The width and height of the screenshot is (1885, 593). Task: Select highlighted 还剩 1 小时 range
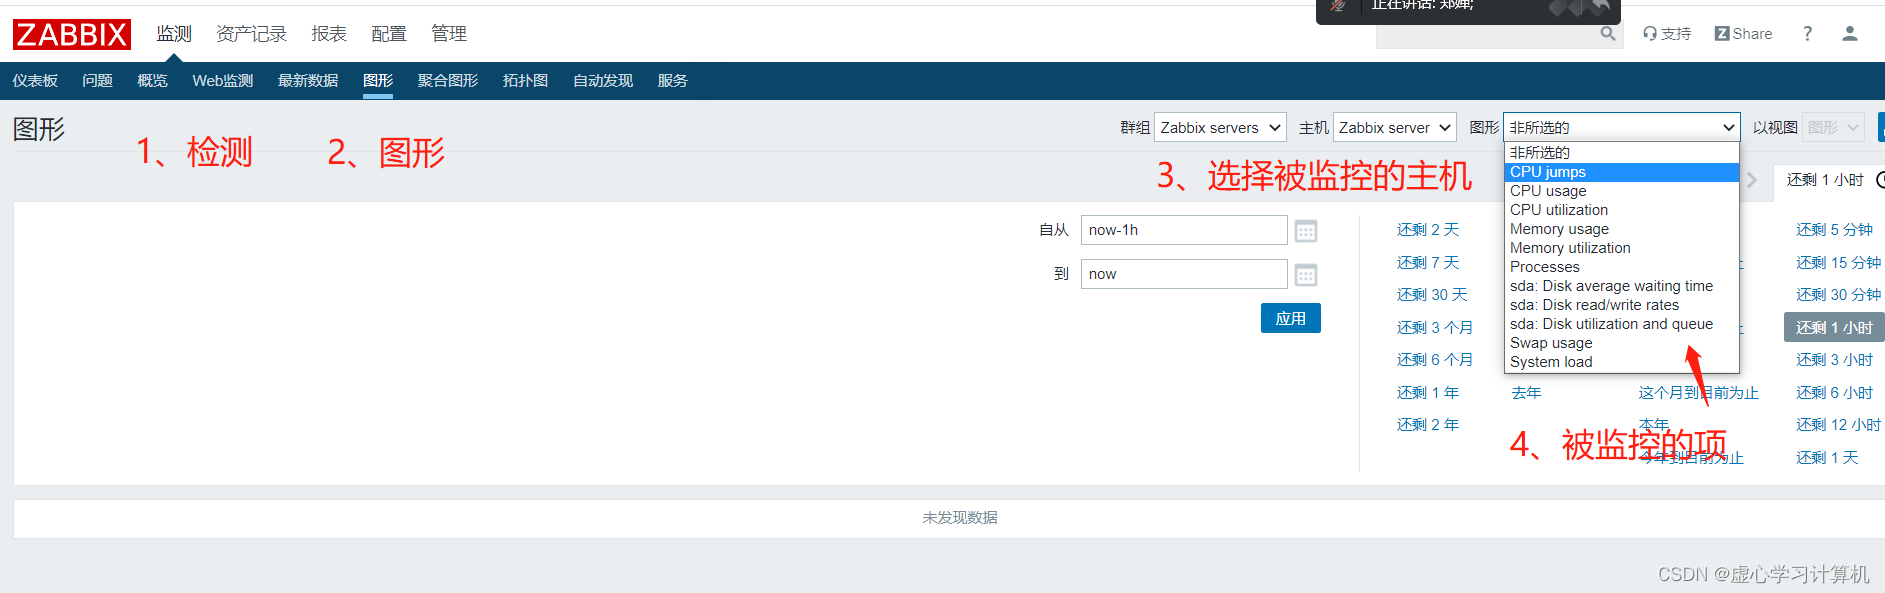point(1834,328)
